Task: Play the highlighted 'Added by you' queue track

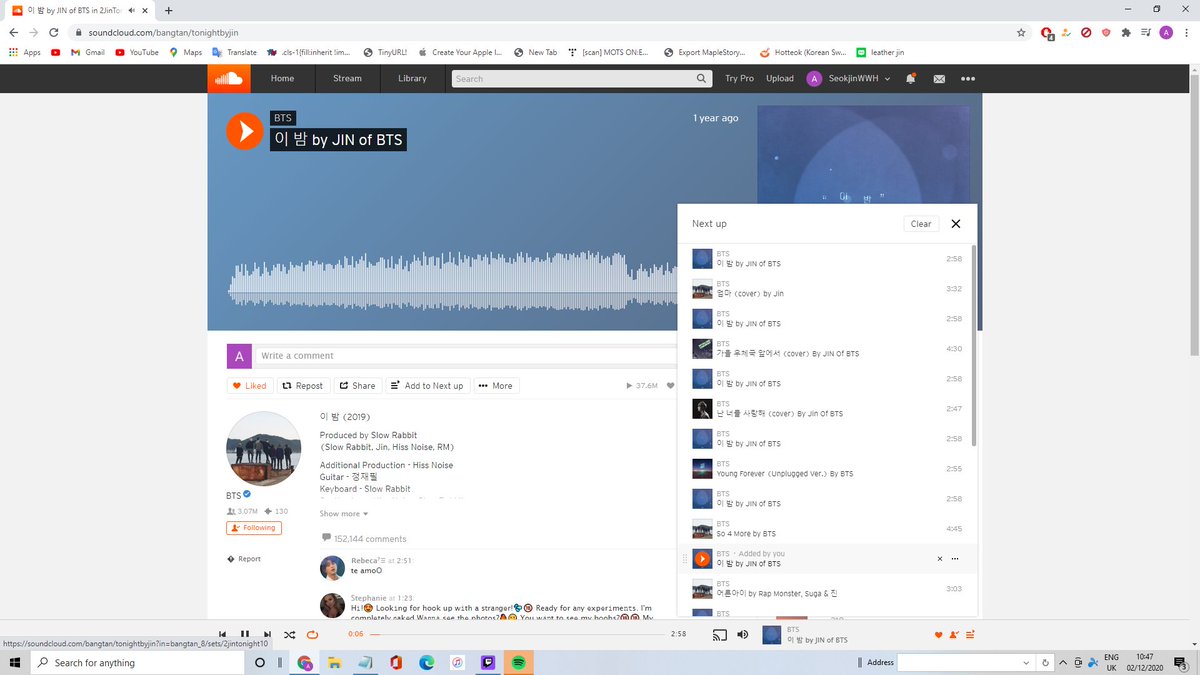Action: click(x=702, y=559)
